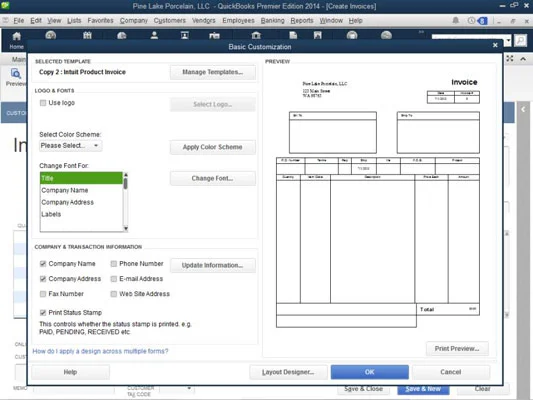Screen dimensions: 533x400
Task: Open Home from the icon bar
Action: coord(16,40)
